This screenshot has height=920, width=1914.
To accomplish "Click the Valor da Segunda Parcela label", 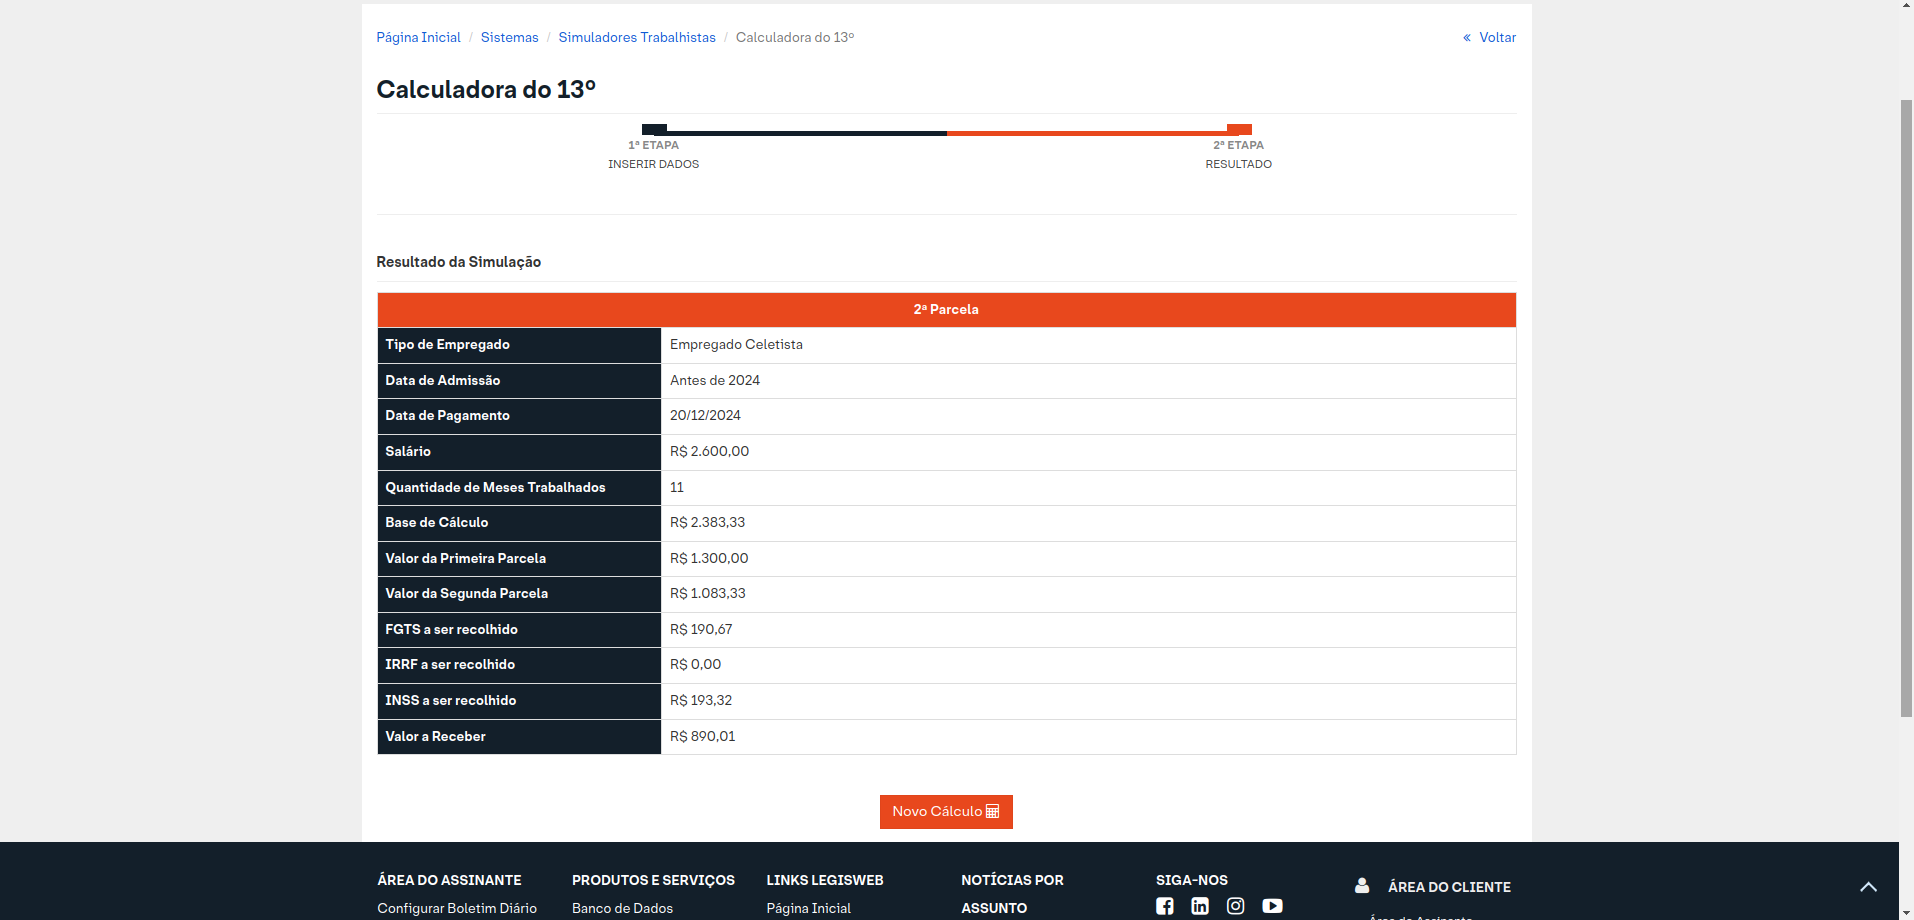I will [x=466, y=594].
